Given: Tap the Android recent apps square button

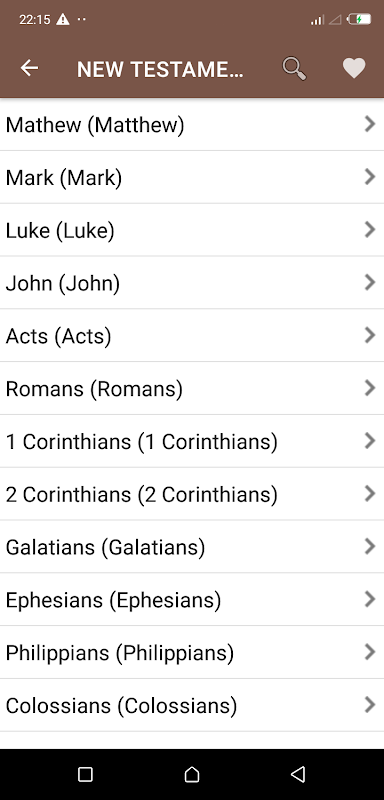Looking at the screenshot, I should 85,774.
